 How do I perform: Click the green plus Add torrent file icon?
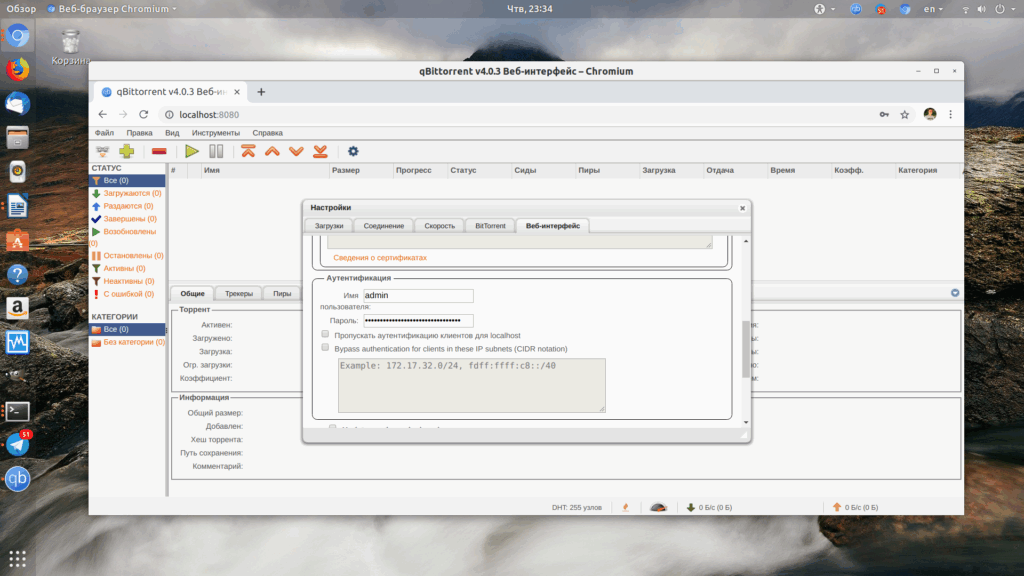click(127, 152)
